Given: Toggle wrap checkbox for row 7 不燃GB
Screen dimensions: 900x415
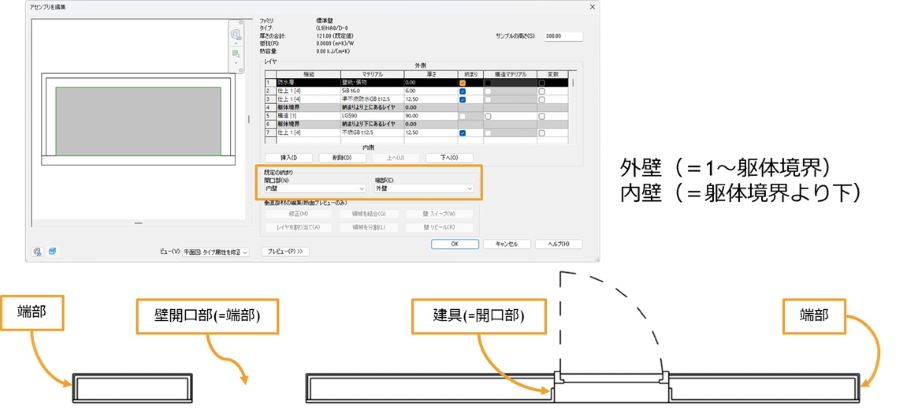Looking at the screenshot, I should point(462,132).
